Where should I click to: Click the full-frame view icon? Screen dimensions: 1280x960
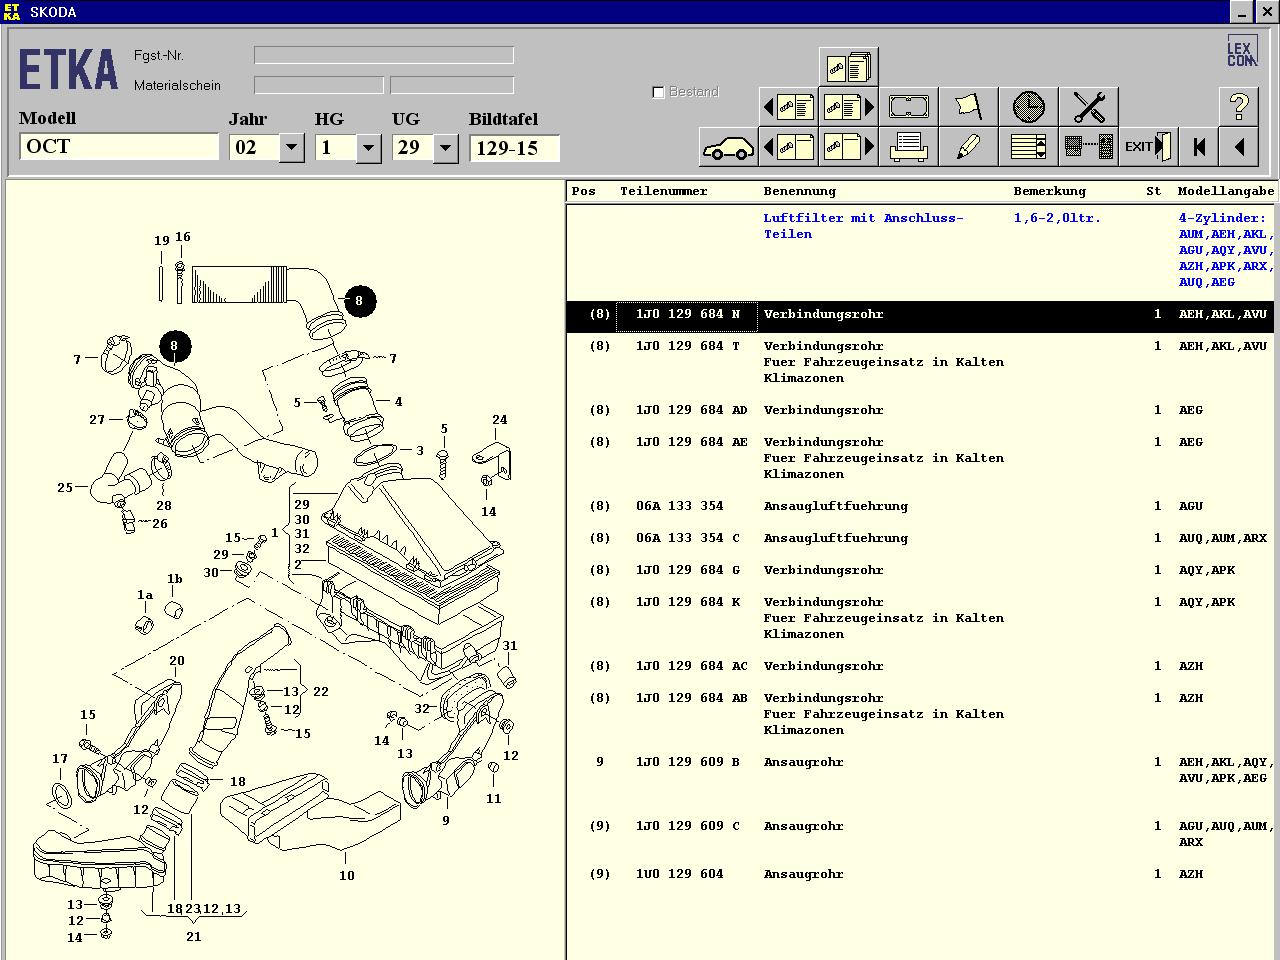[908, 106]
